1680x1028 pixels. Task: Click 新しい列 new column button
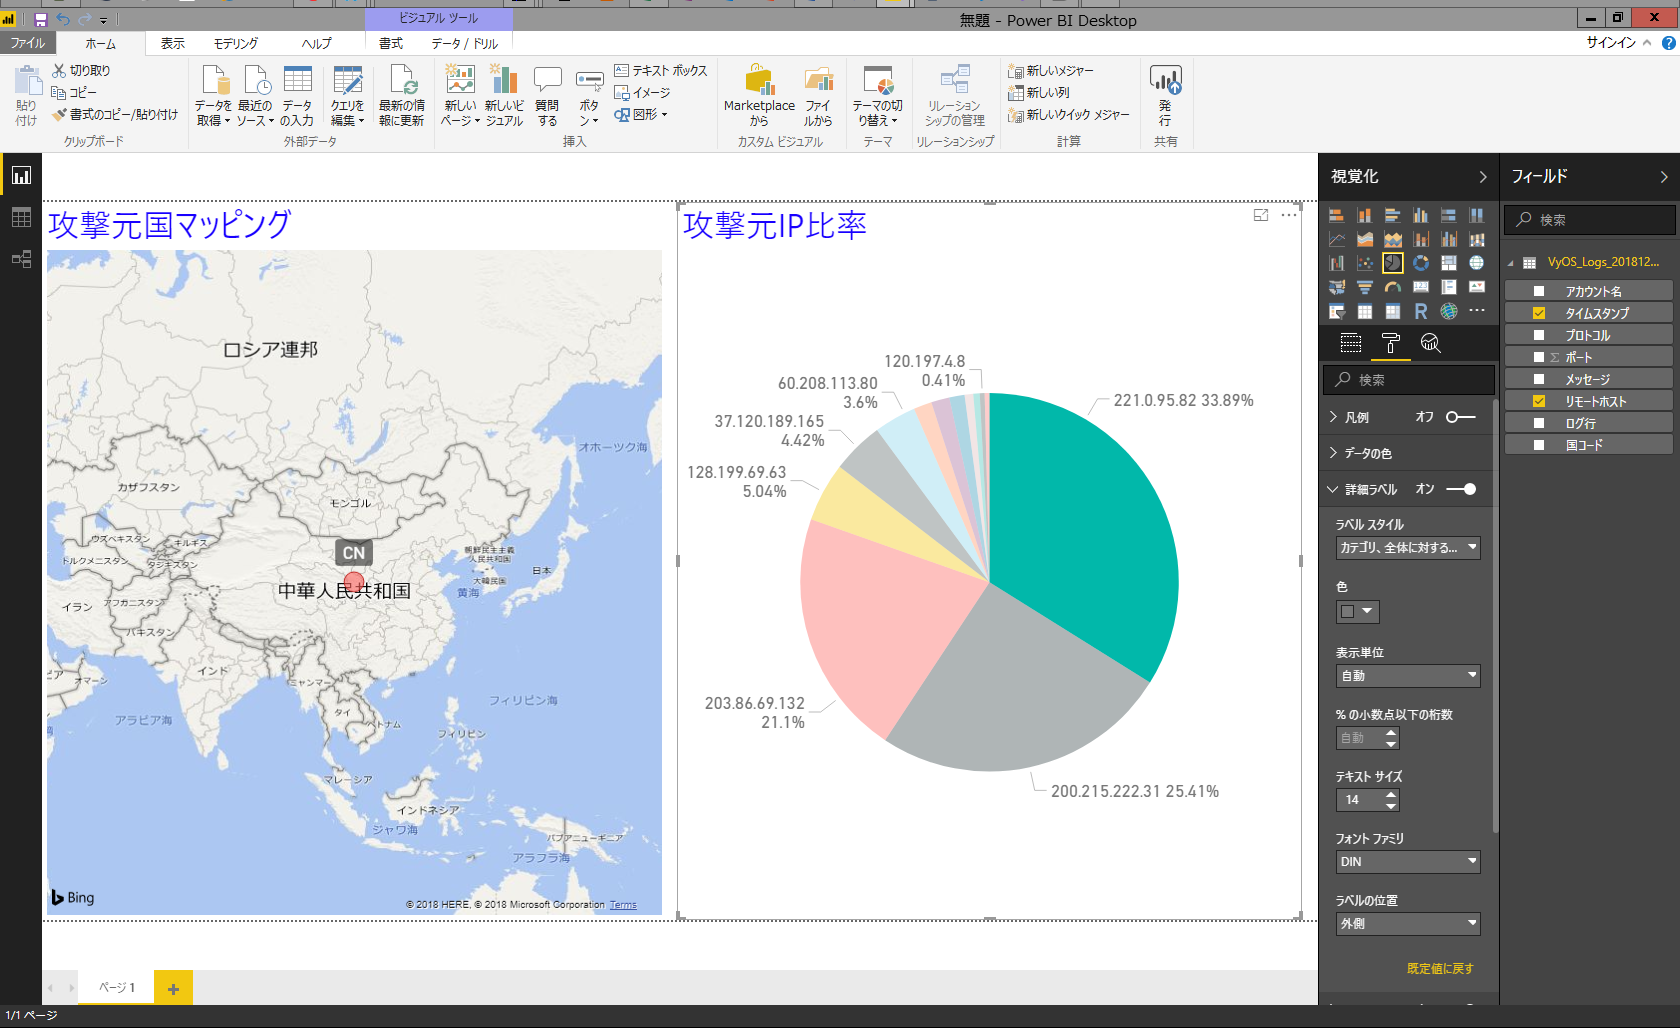pyautogui.click(x=1039, y=93)
